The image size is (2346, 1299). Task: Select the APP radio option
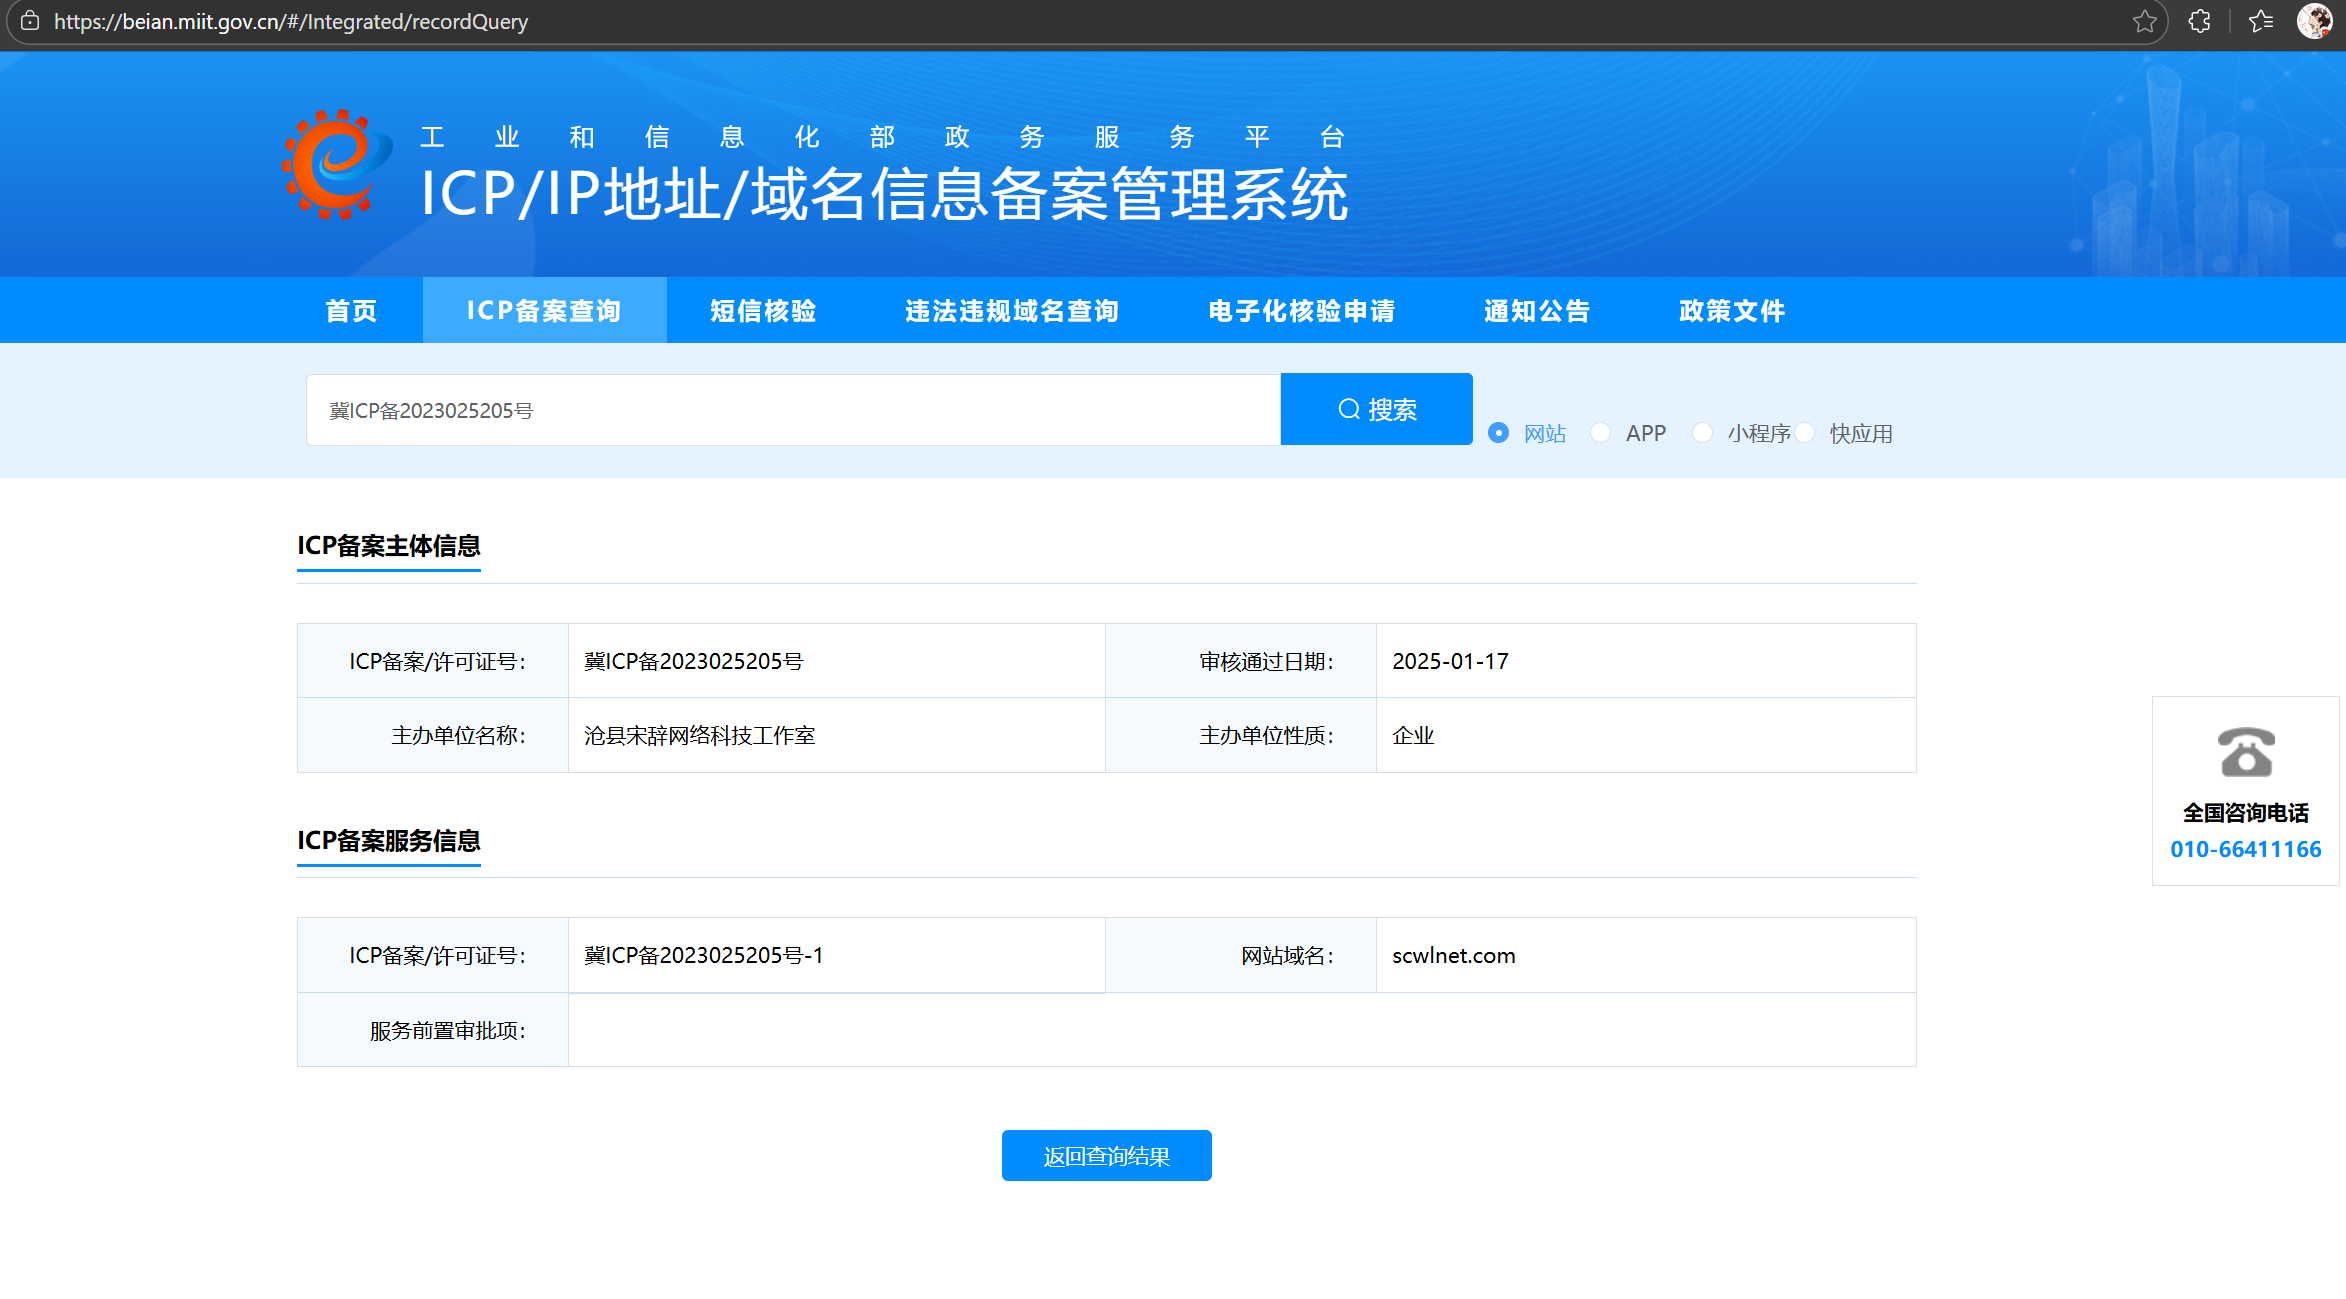[x=1600, y=433]
